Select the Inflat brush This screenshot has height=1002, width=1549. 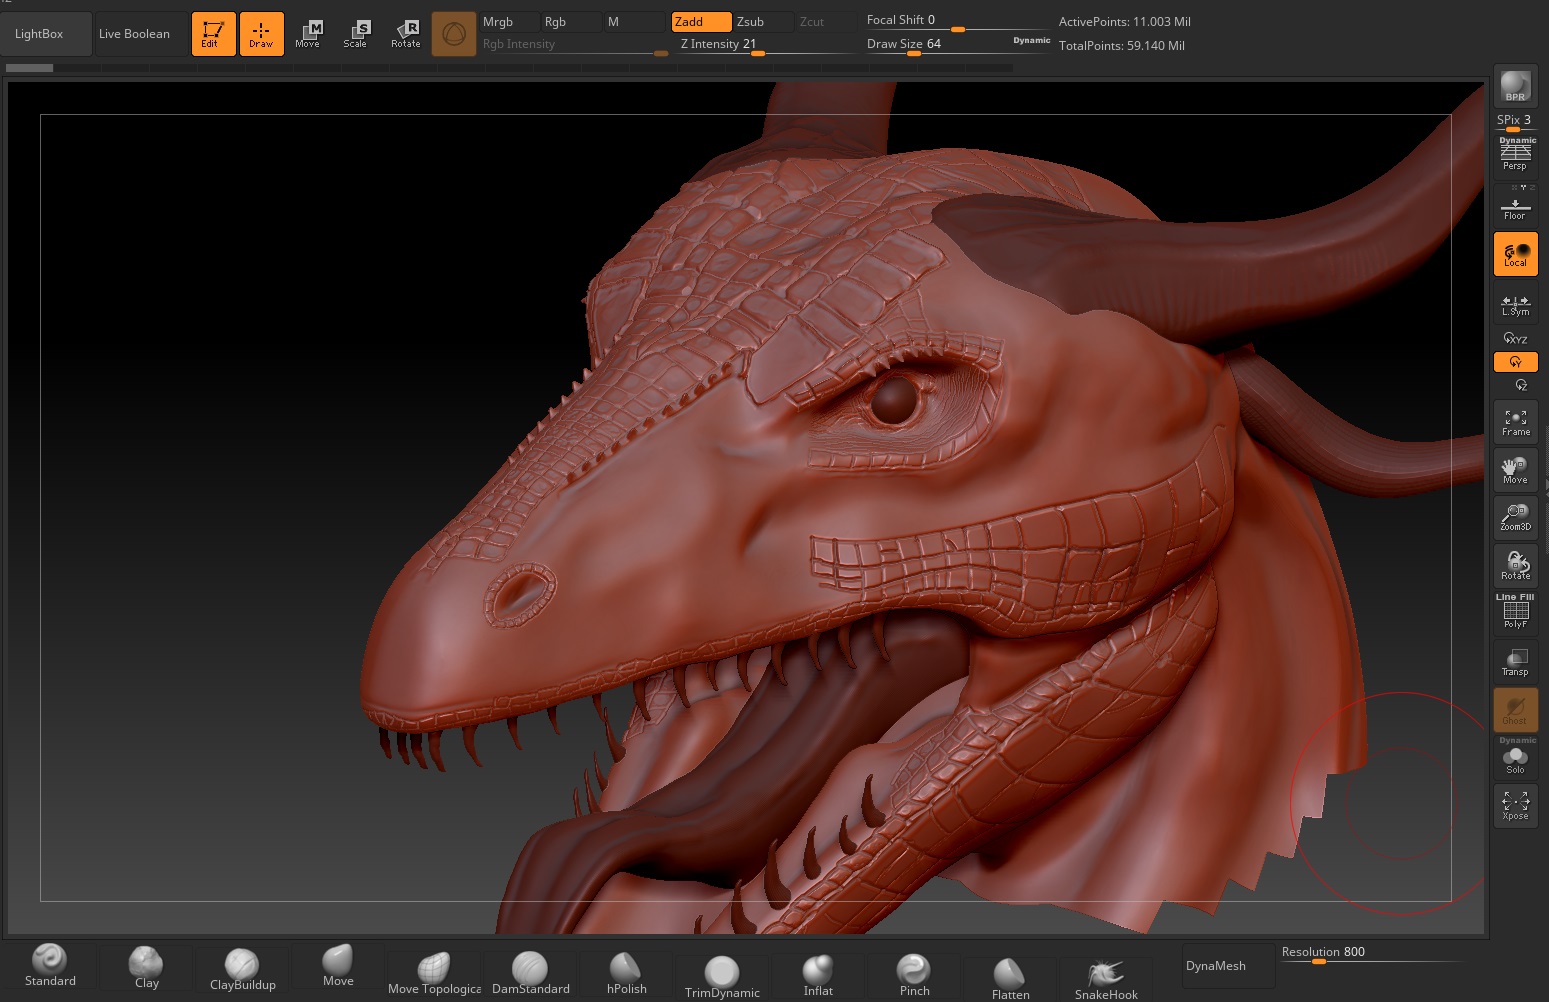pos(818,975)
